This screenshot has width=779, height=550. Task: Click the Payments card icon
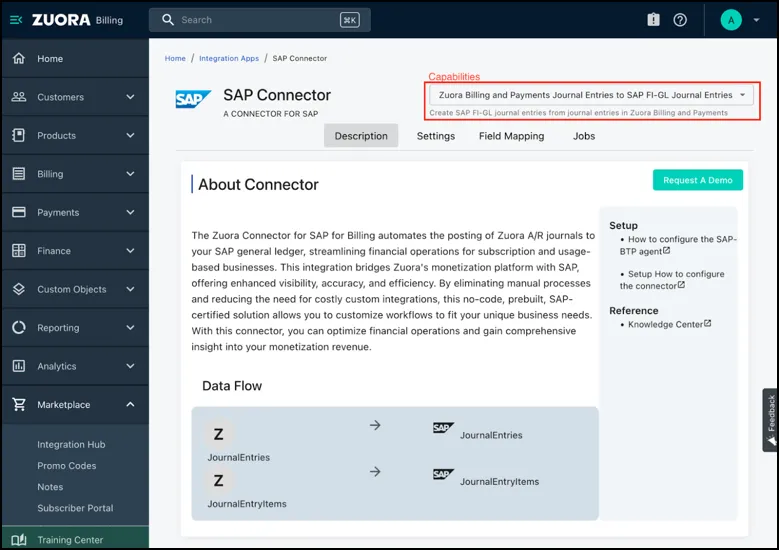[x=19, y=212]
